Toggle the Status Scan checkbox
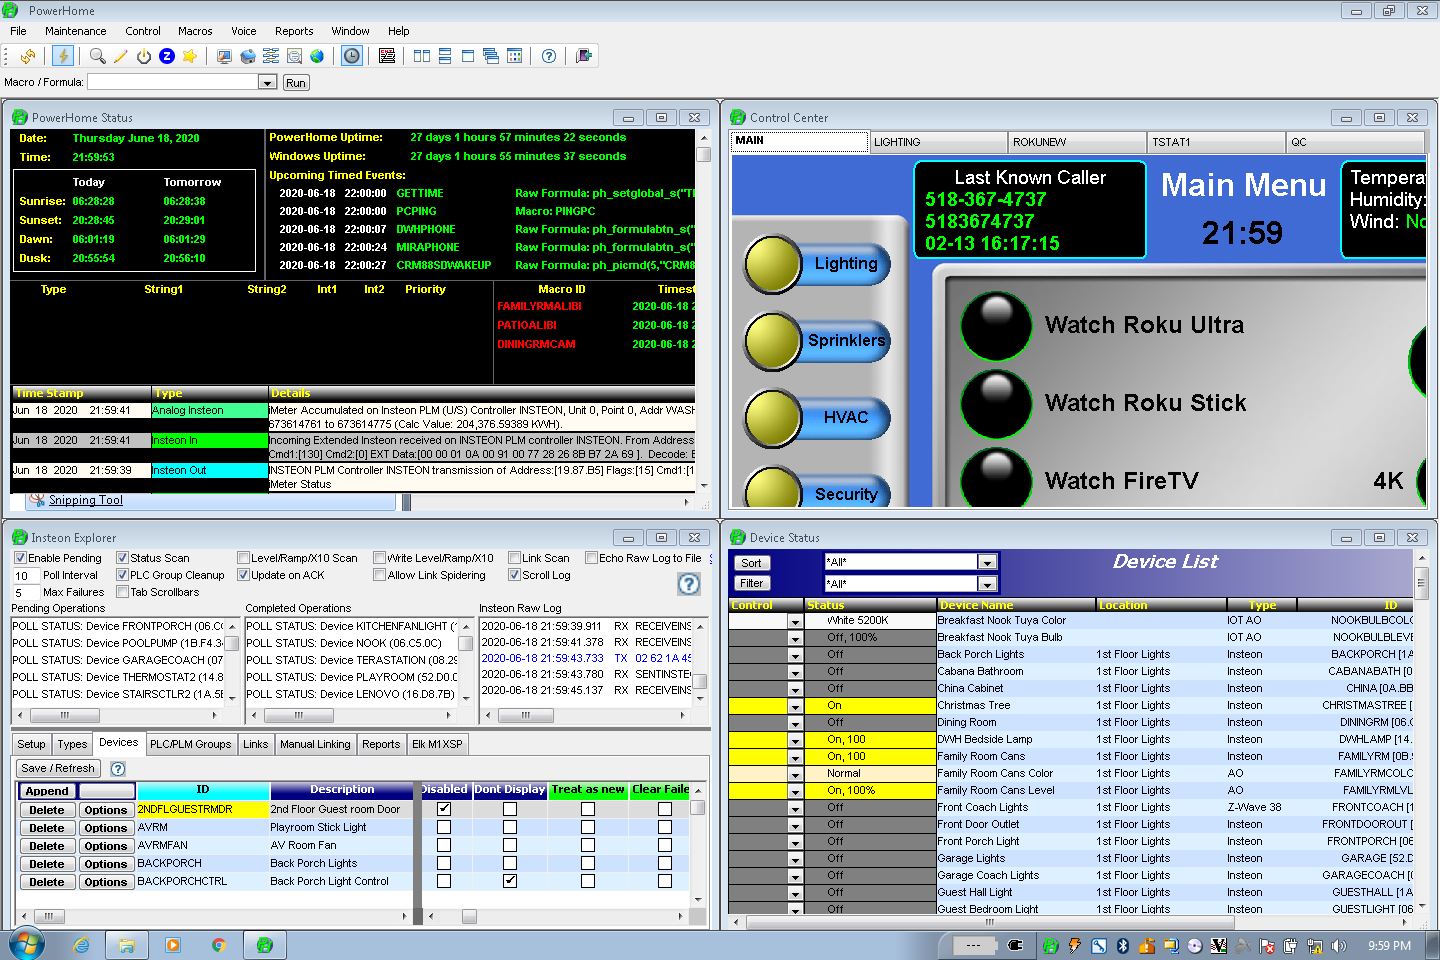This screenshot has height=960, width=1440. tap(122, 558)
